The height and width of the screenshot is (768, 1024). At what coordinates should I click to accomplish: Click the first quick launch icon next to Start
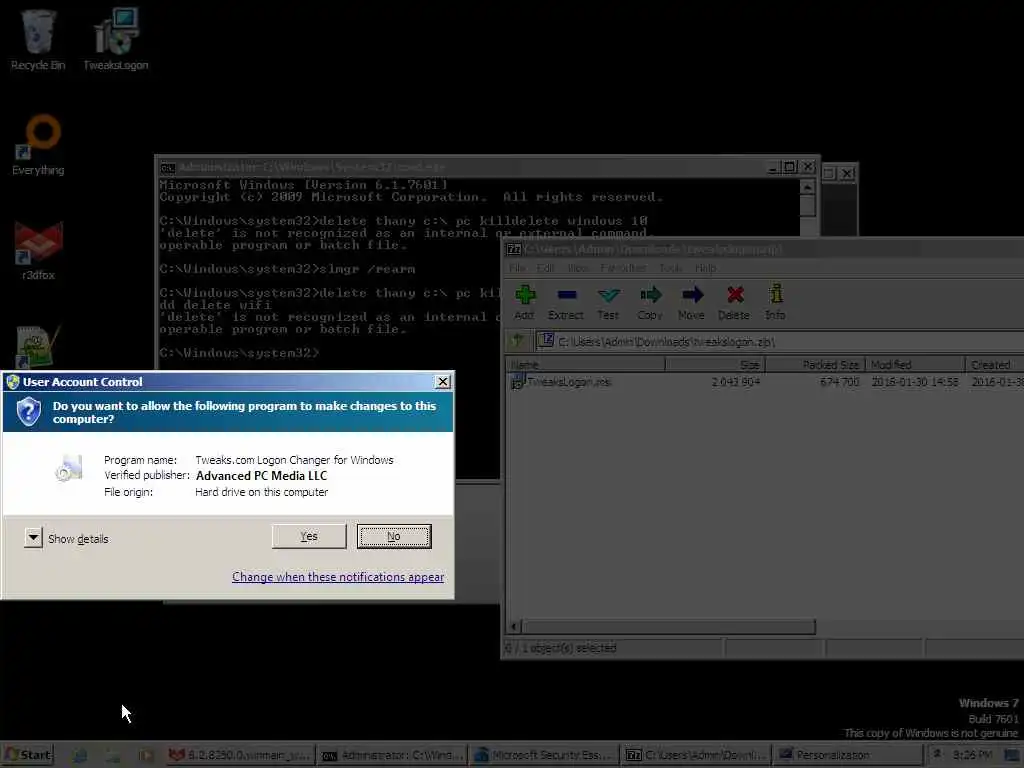pos(80,756)
